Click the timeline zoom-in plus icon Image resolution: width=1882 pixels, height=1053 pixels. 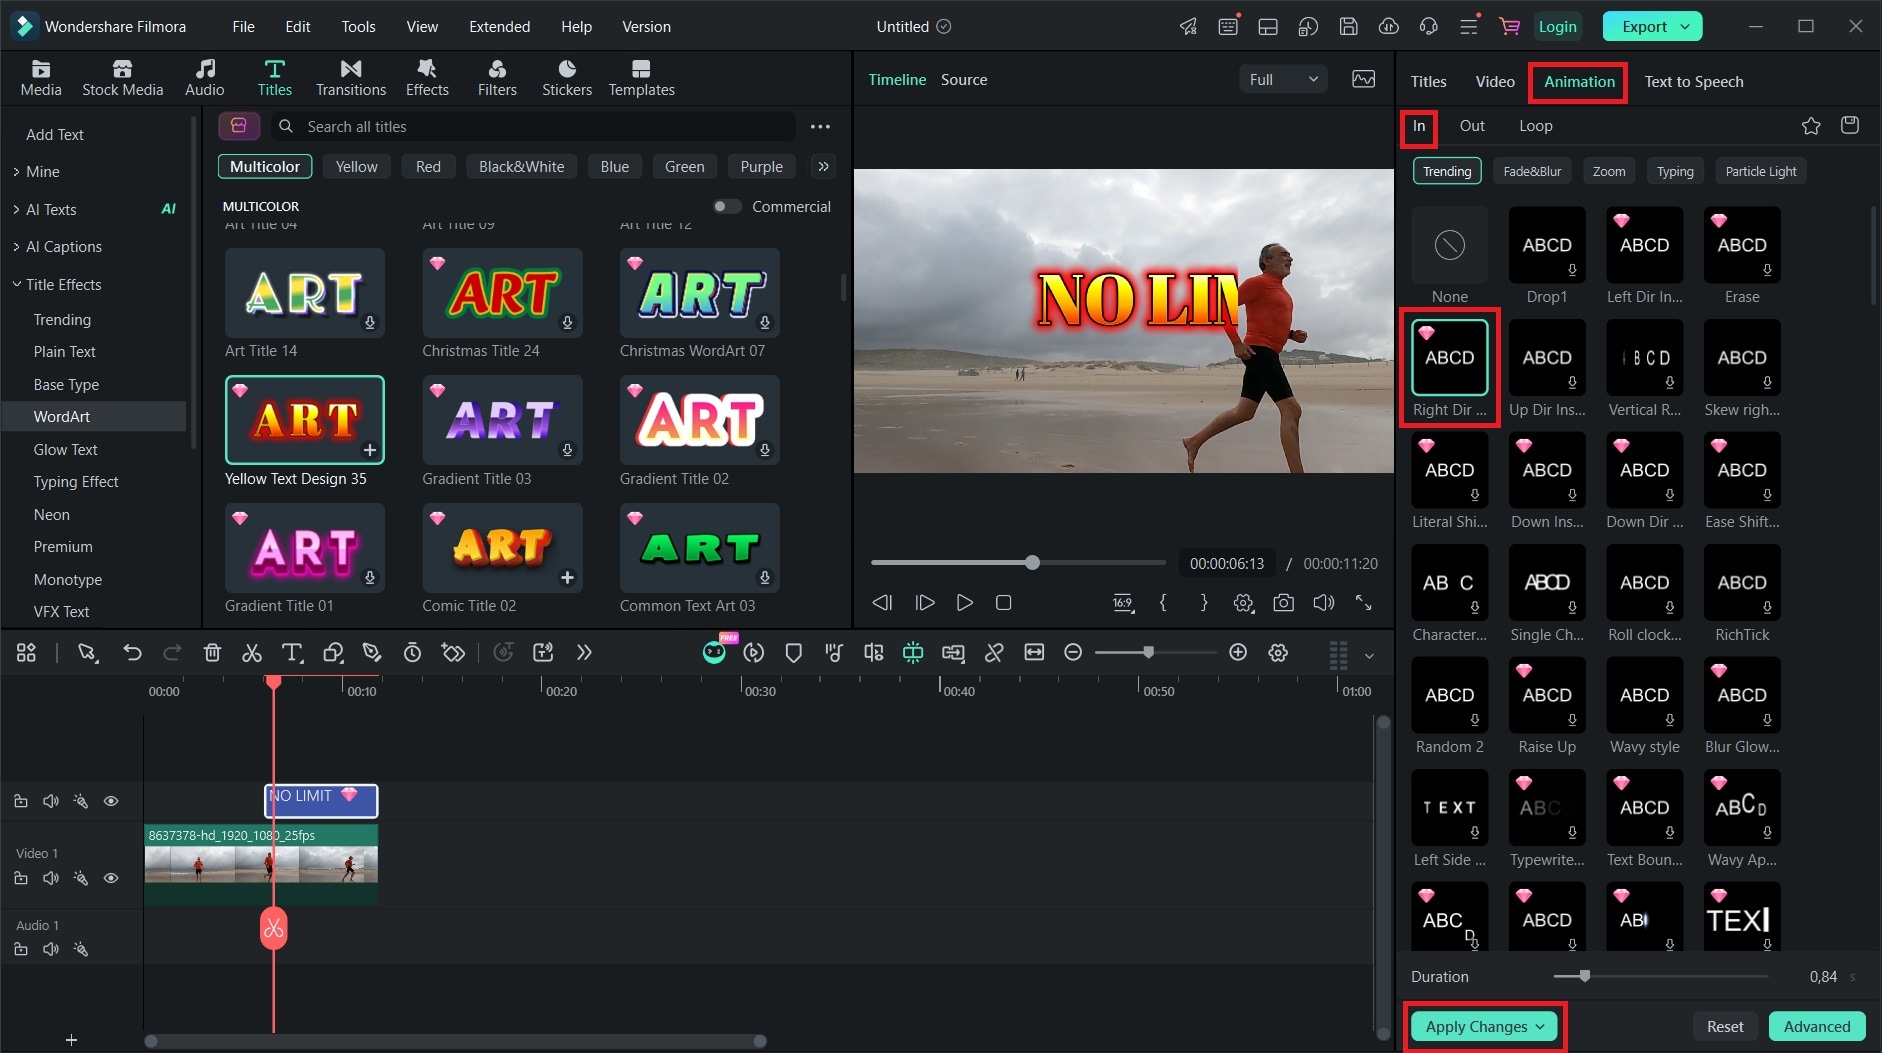point(1238,653)
